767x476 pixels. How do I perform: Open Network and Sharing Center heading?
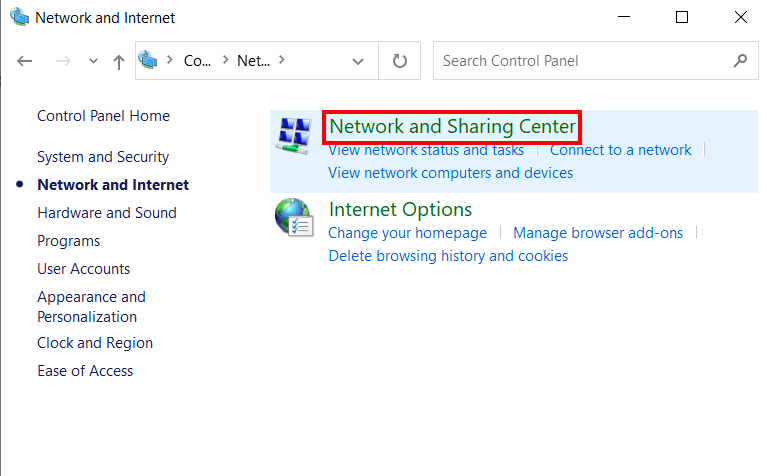[452, 127]
